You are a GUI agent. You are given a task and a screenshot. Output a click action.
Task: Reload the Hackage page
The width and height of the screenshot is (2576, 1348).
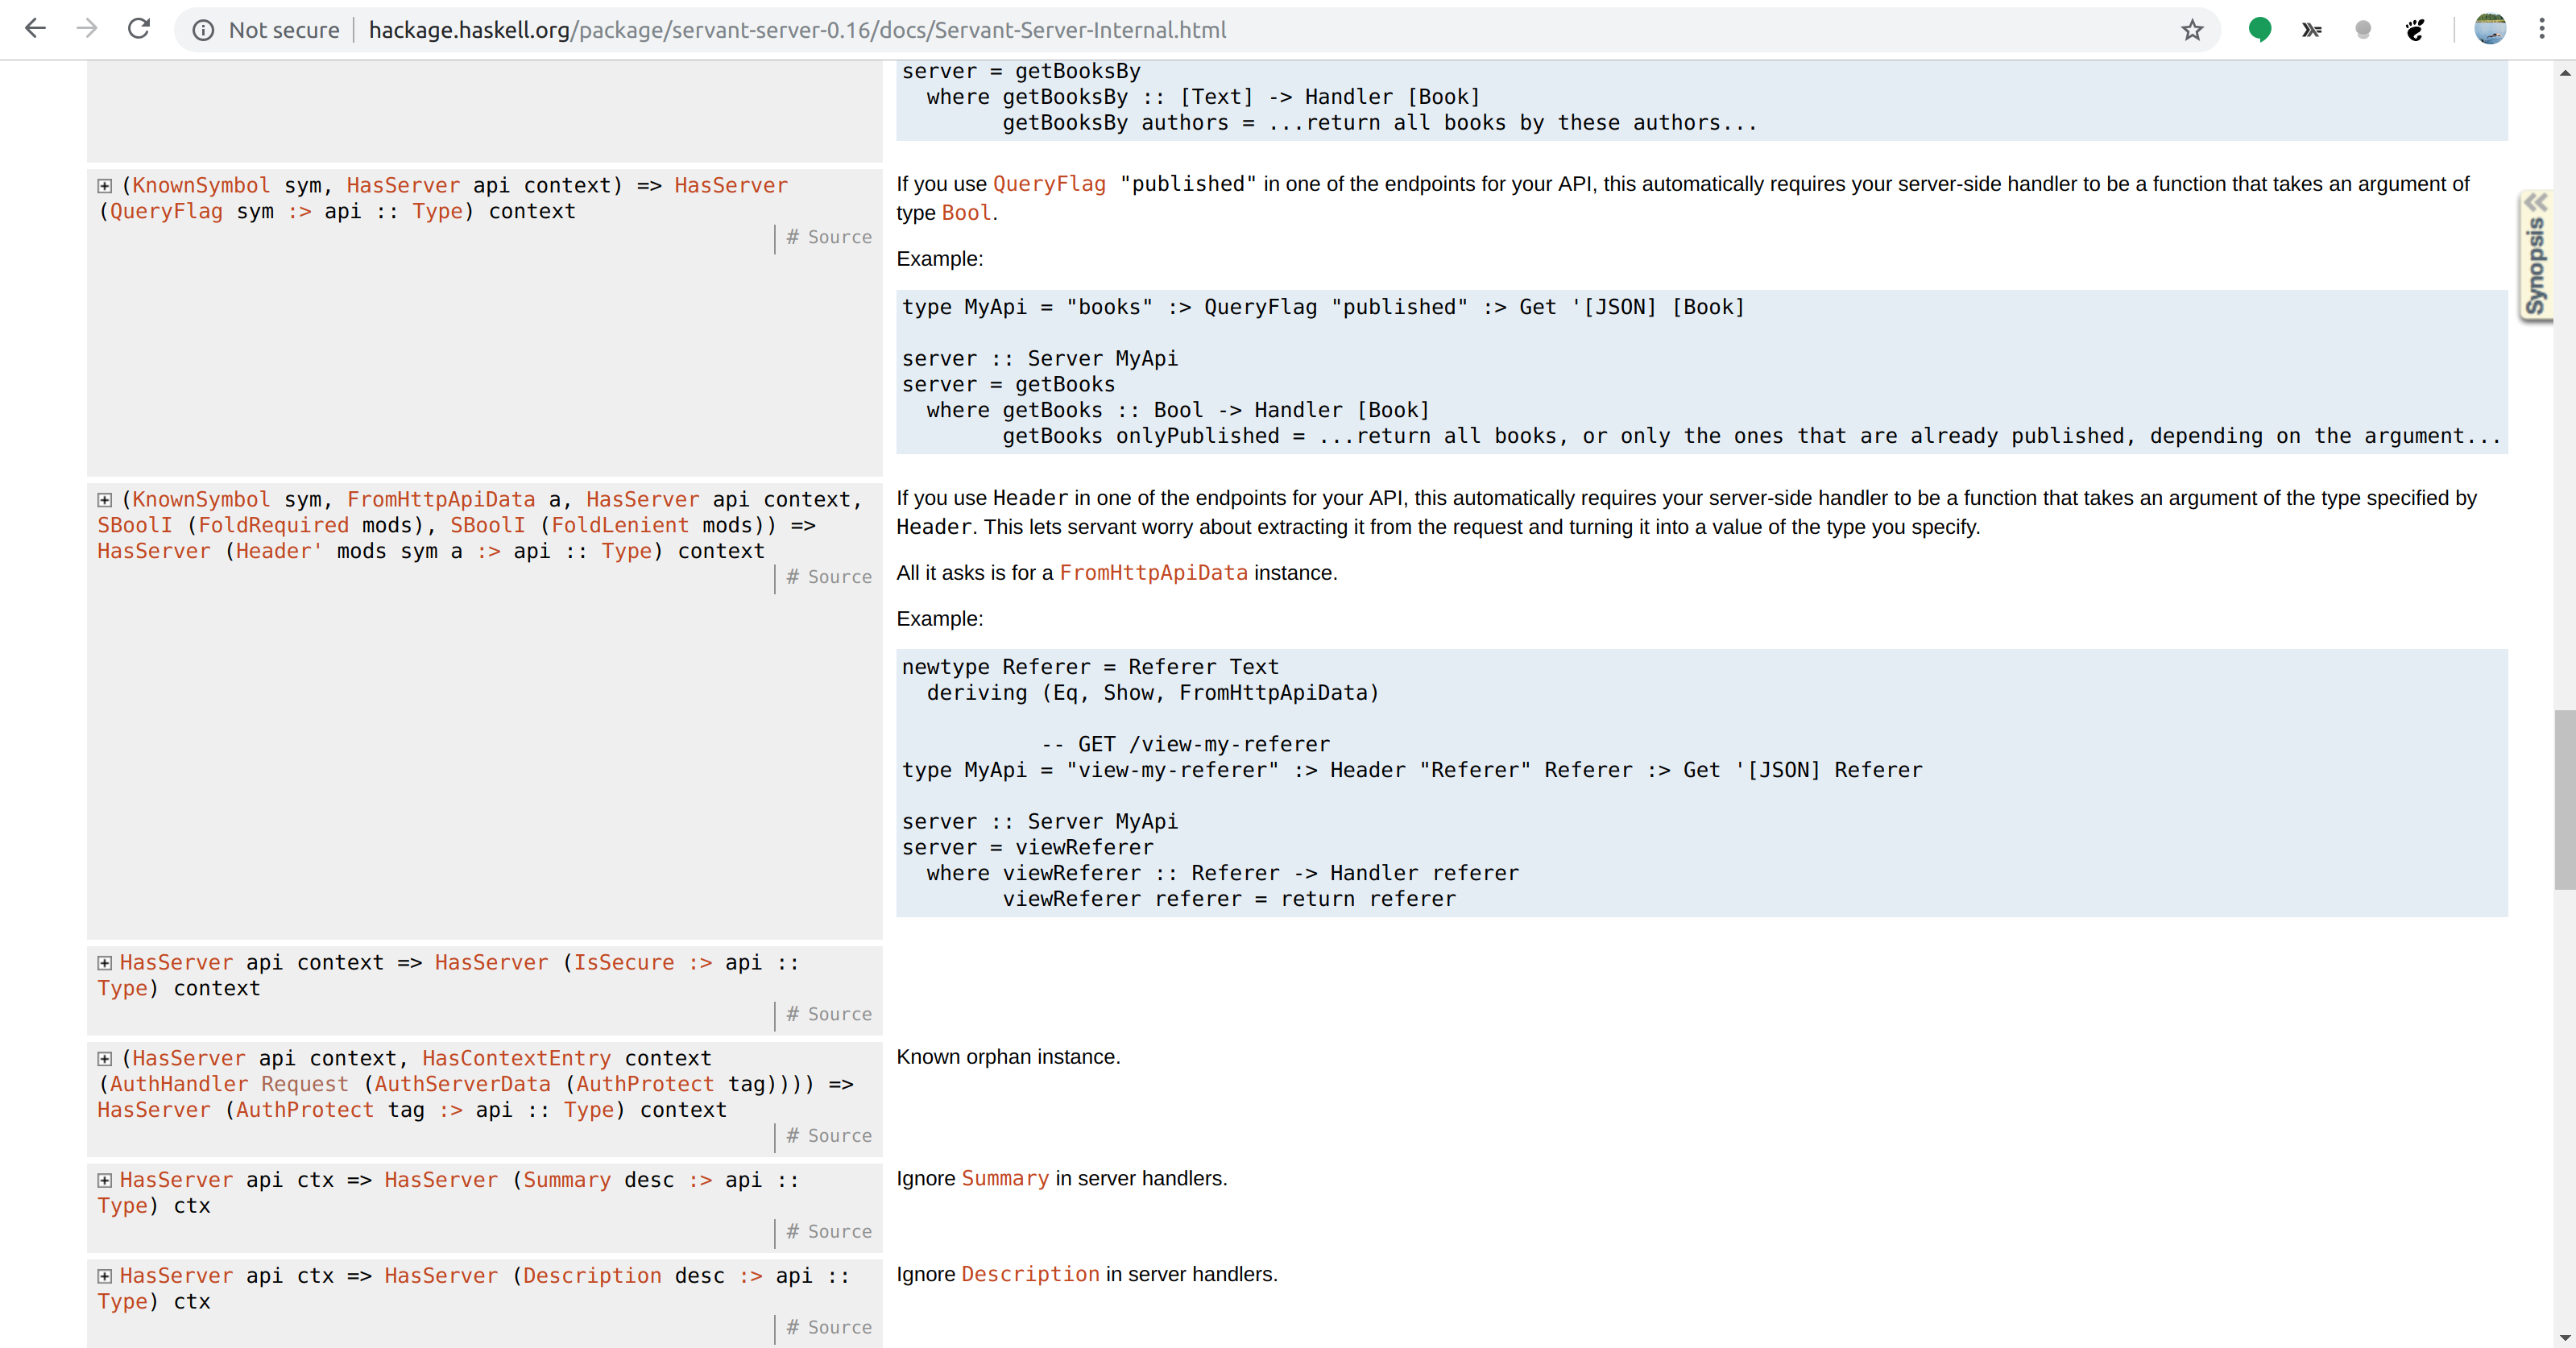coord(139,29)
